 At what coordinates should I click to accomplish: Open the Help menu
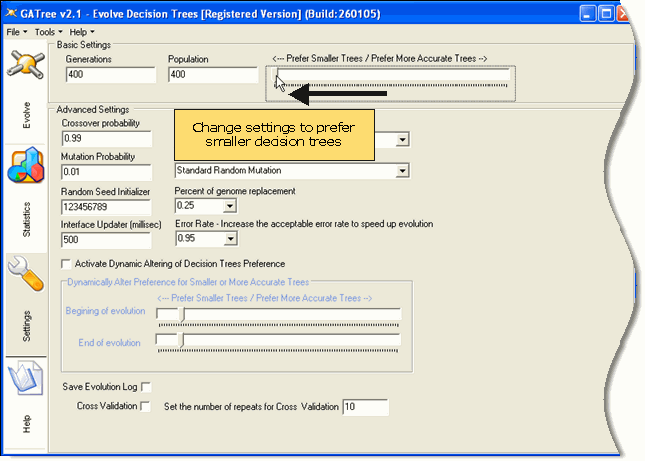(81, 32)
